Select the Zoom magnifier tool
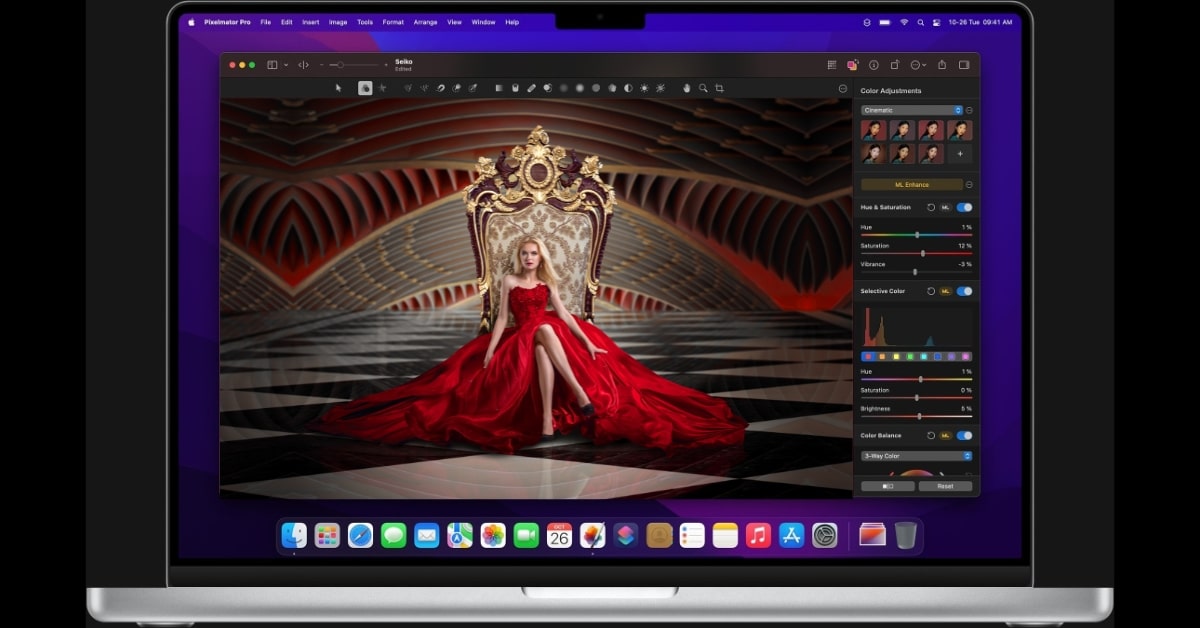This screenshot has height=628, width=1200. tap(703, 88)
